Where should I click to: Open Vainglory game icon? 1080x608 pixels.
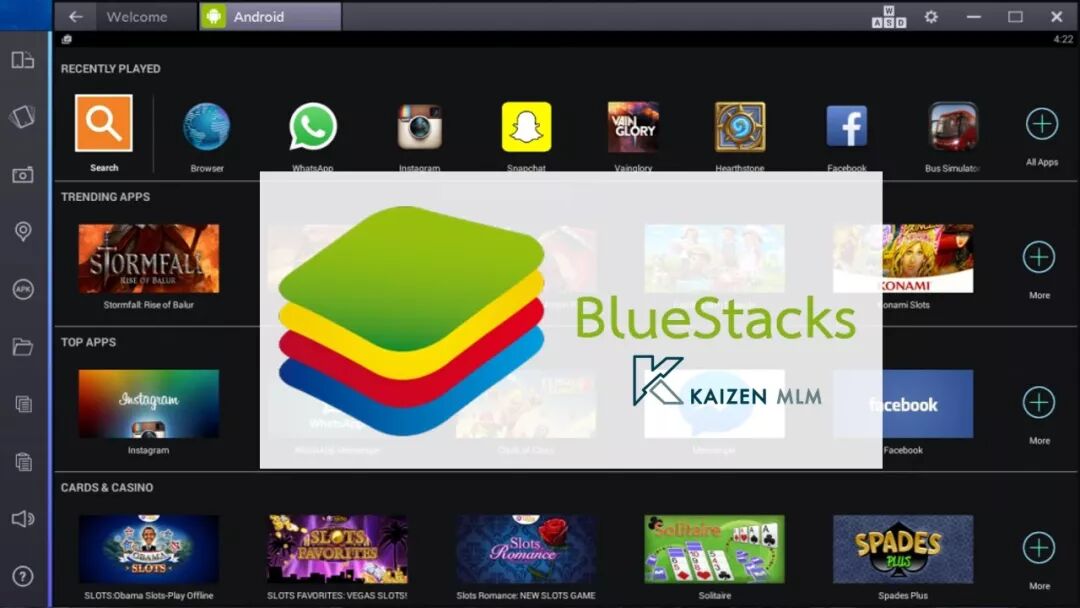[x=633, y=127]
